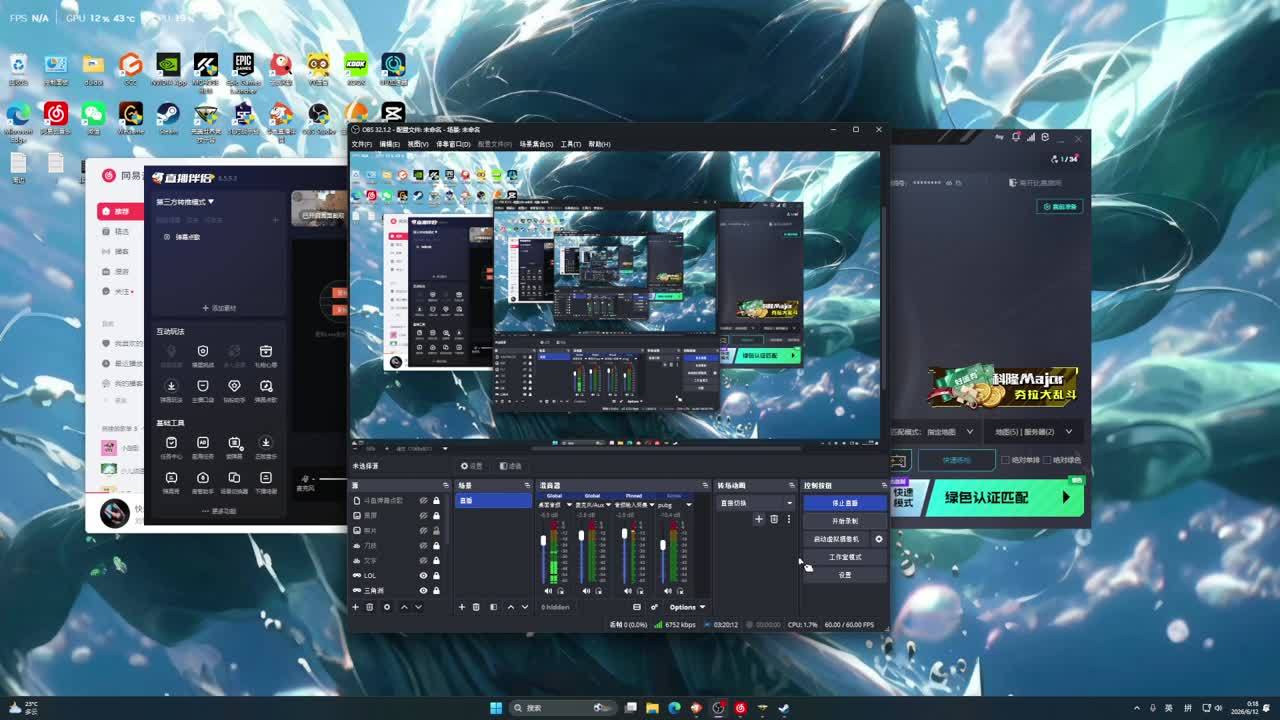
Task: Select the highlighted scene in scenes list
Action: pyautogui.click(x=493, y=500)
